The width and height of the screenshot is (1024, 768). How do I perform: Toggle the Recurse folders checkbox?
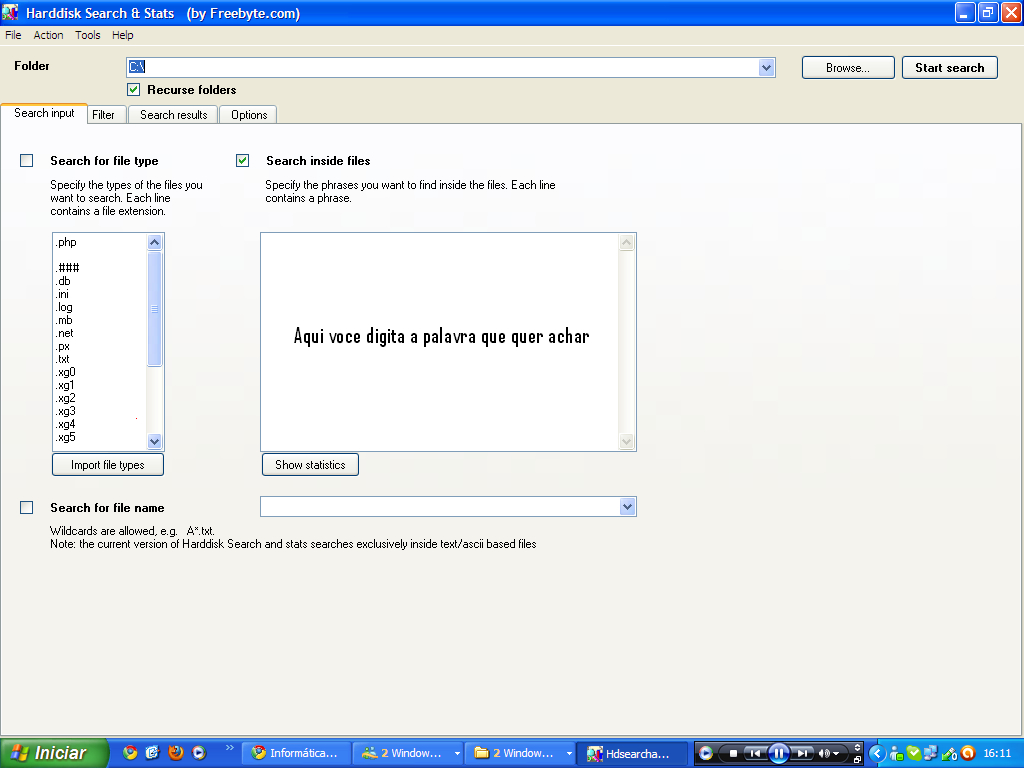pyautogui.click(x=133, y=89)
